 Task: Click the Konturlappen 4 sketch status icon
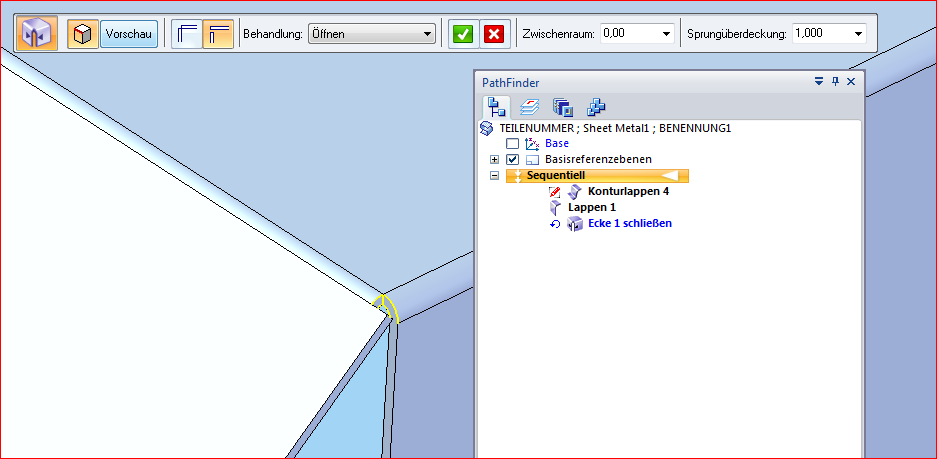(x=555, y=192)
